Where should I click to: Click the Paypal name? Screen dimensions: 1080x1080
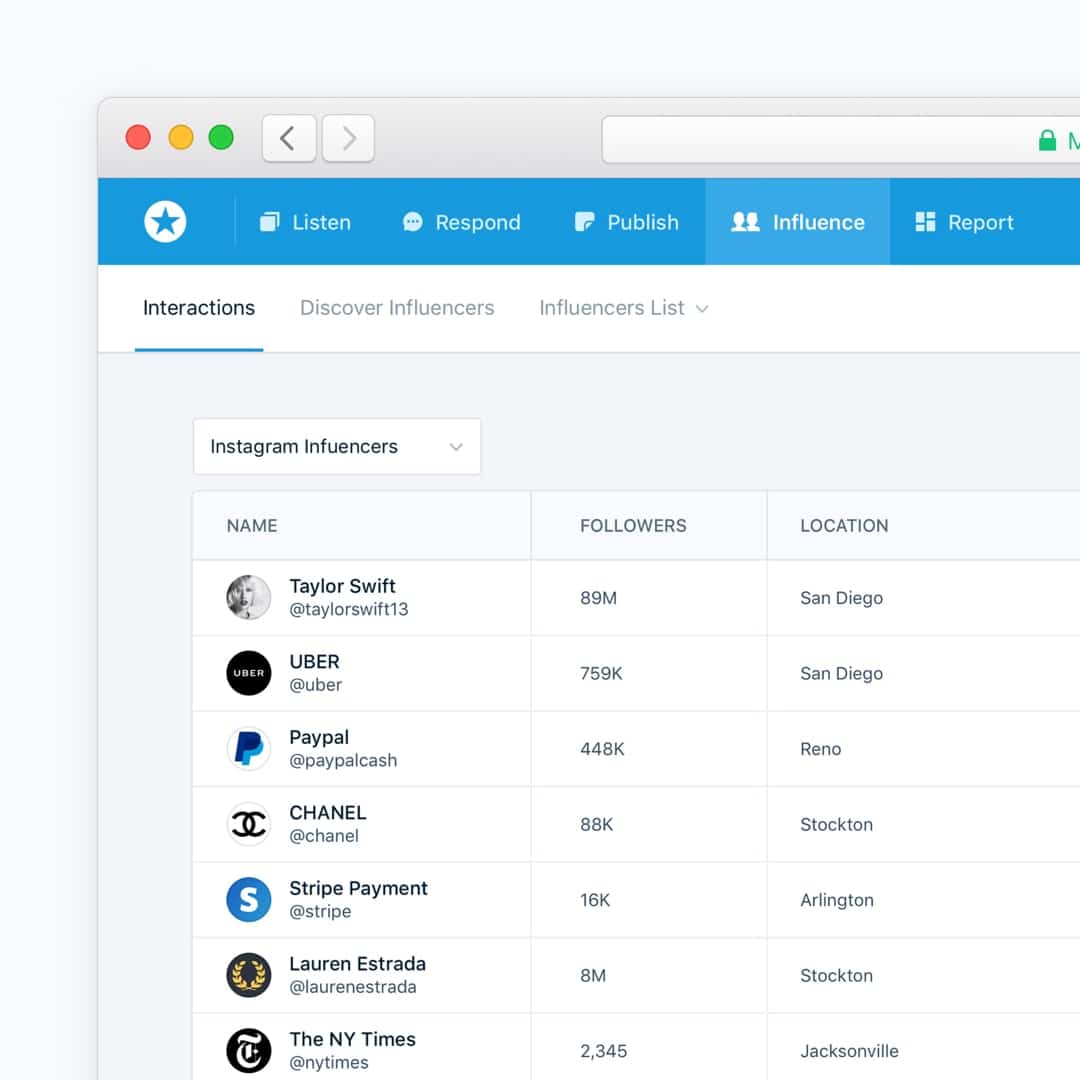(319, 738)
